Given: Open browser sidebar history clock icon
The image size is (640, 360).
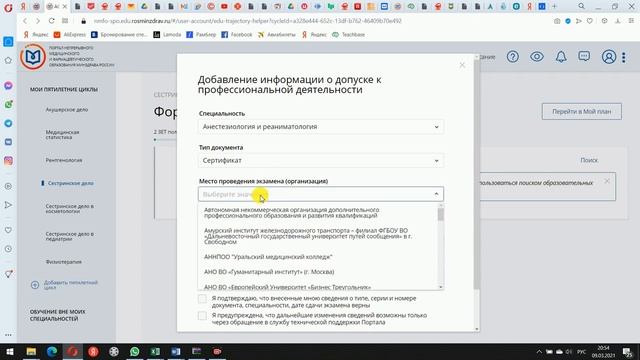Looking at the screenshot, I should [x=8, y=249].
